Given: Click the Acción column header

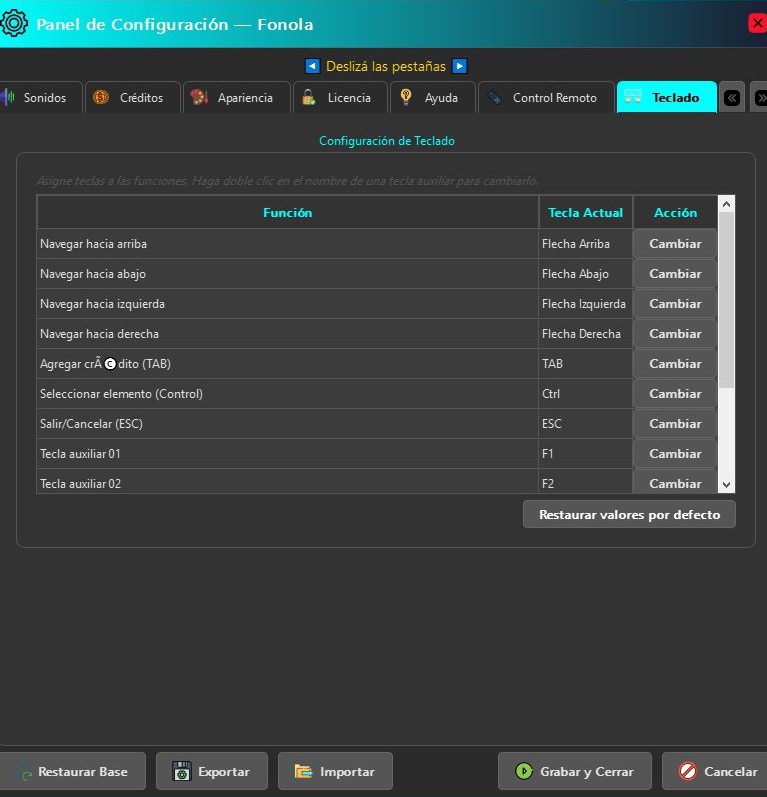Looking at the screenshot, I should tap(676, 212).
